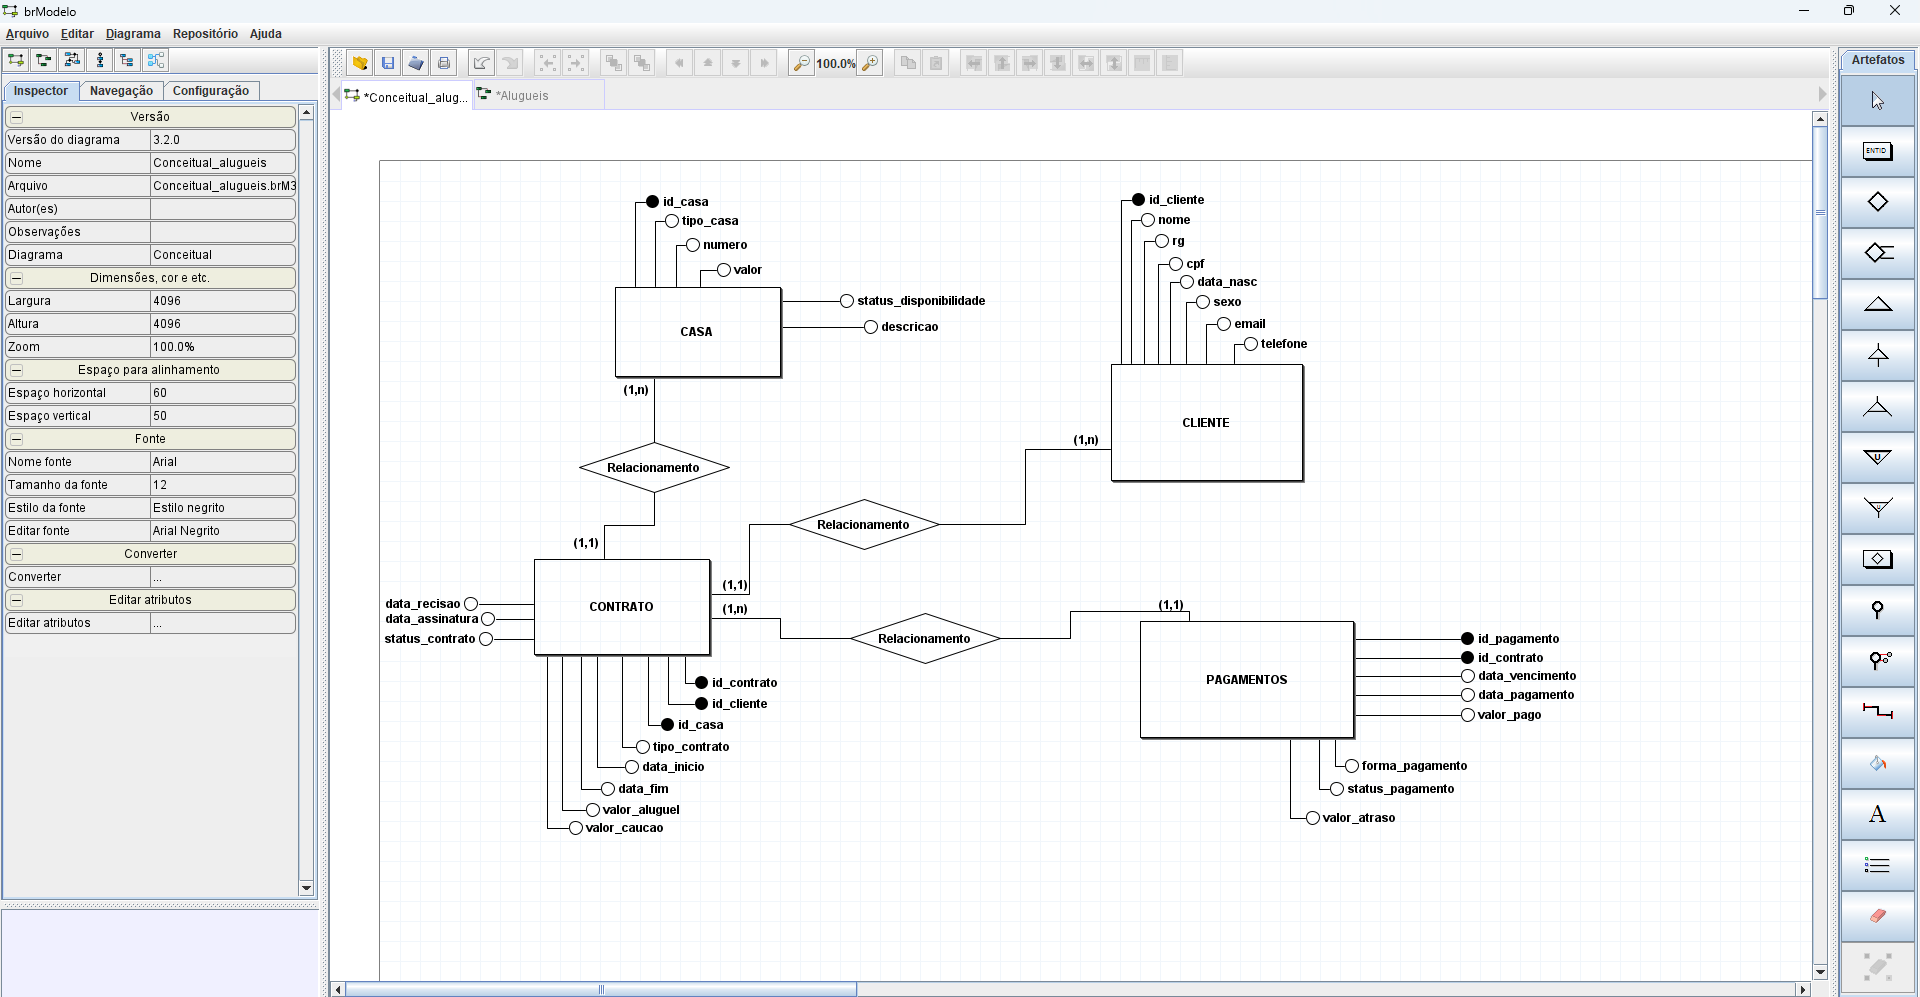Collapse the Versão section
This screenshot has height=997, width=1920.
coord(17,117)
